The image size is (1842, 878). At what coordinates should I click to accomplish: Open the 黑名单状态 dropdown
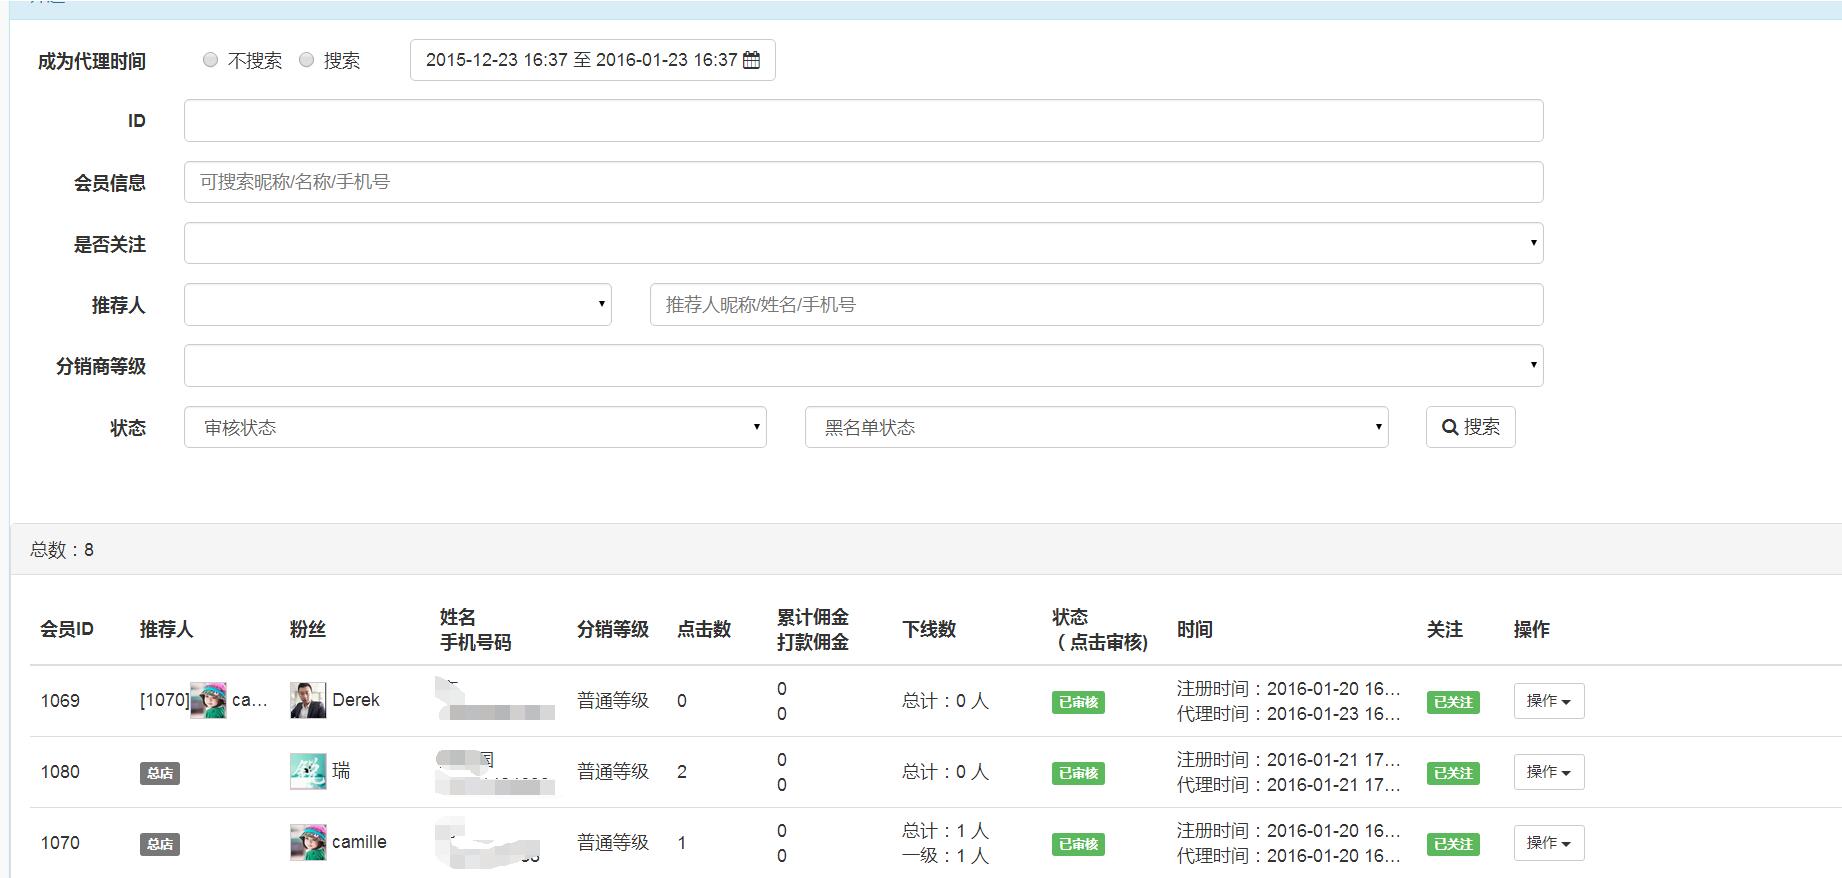click(1096, 427)
